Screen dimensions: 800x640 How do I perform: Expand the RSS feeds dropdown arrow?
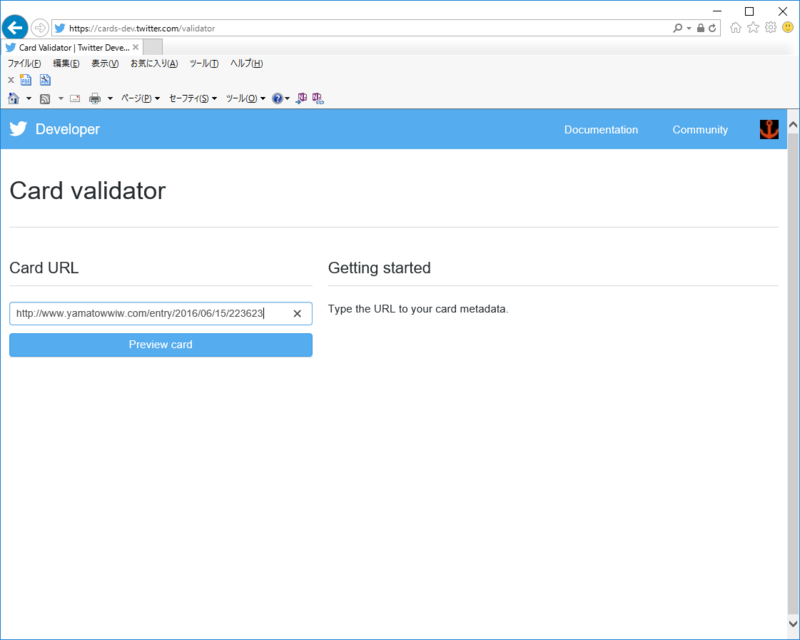[60, 99]
